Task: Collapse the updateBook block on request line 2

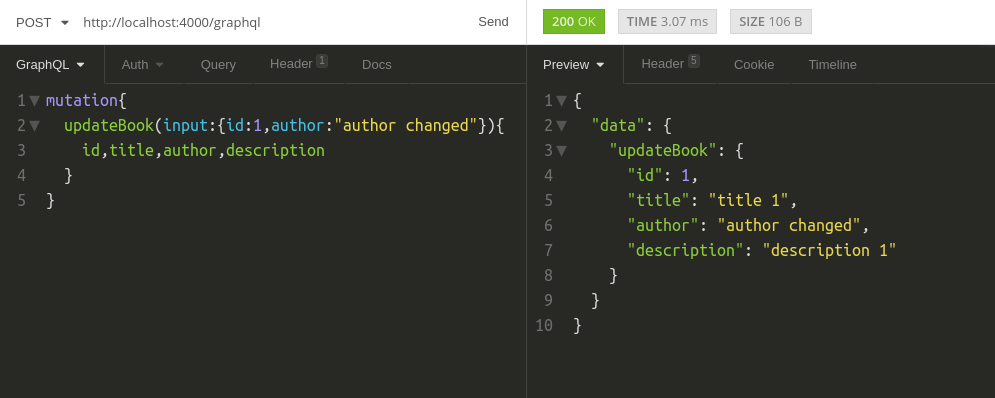Action: (34, 126)
